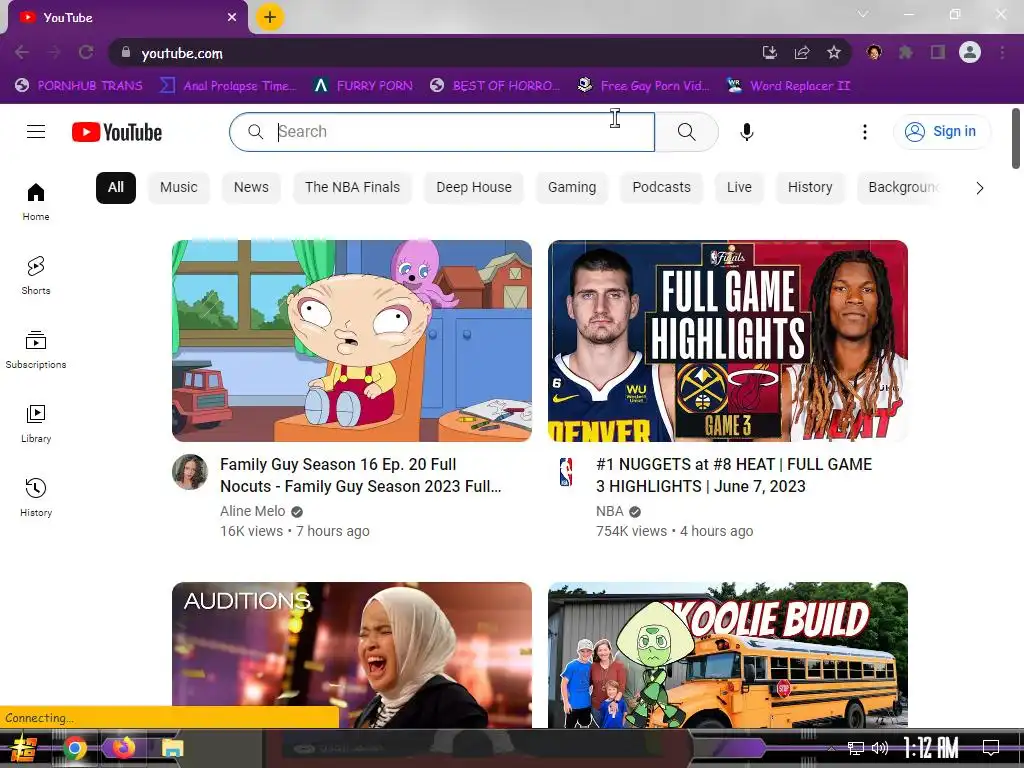Select the Deep House chip
1024x768 pixels.
click(x=473, y=187)
